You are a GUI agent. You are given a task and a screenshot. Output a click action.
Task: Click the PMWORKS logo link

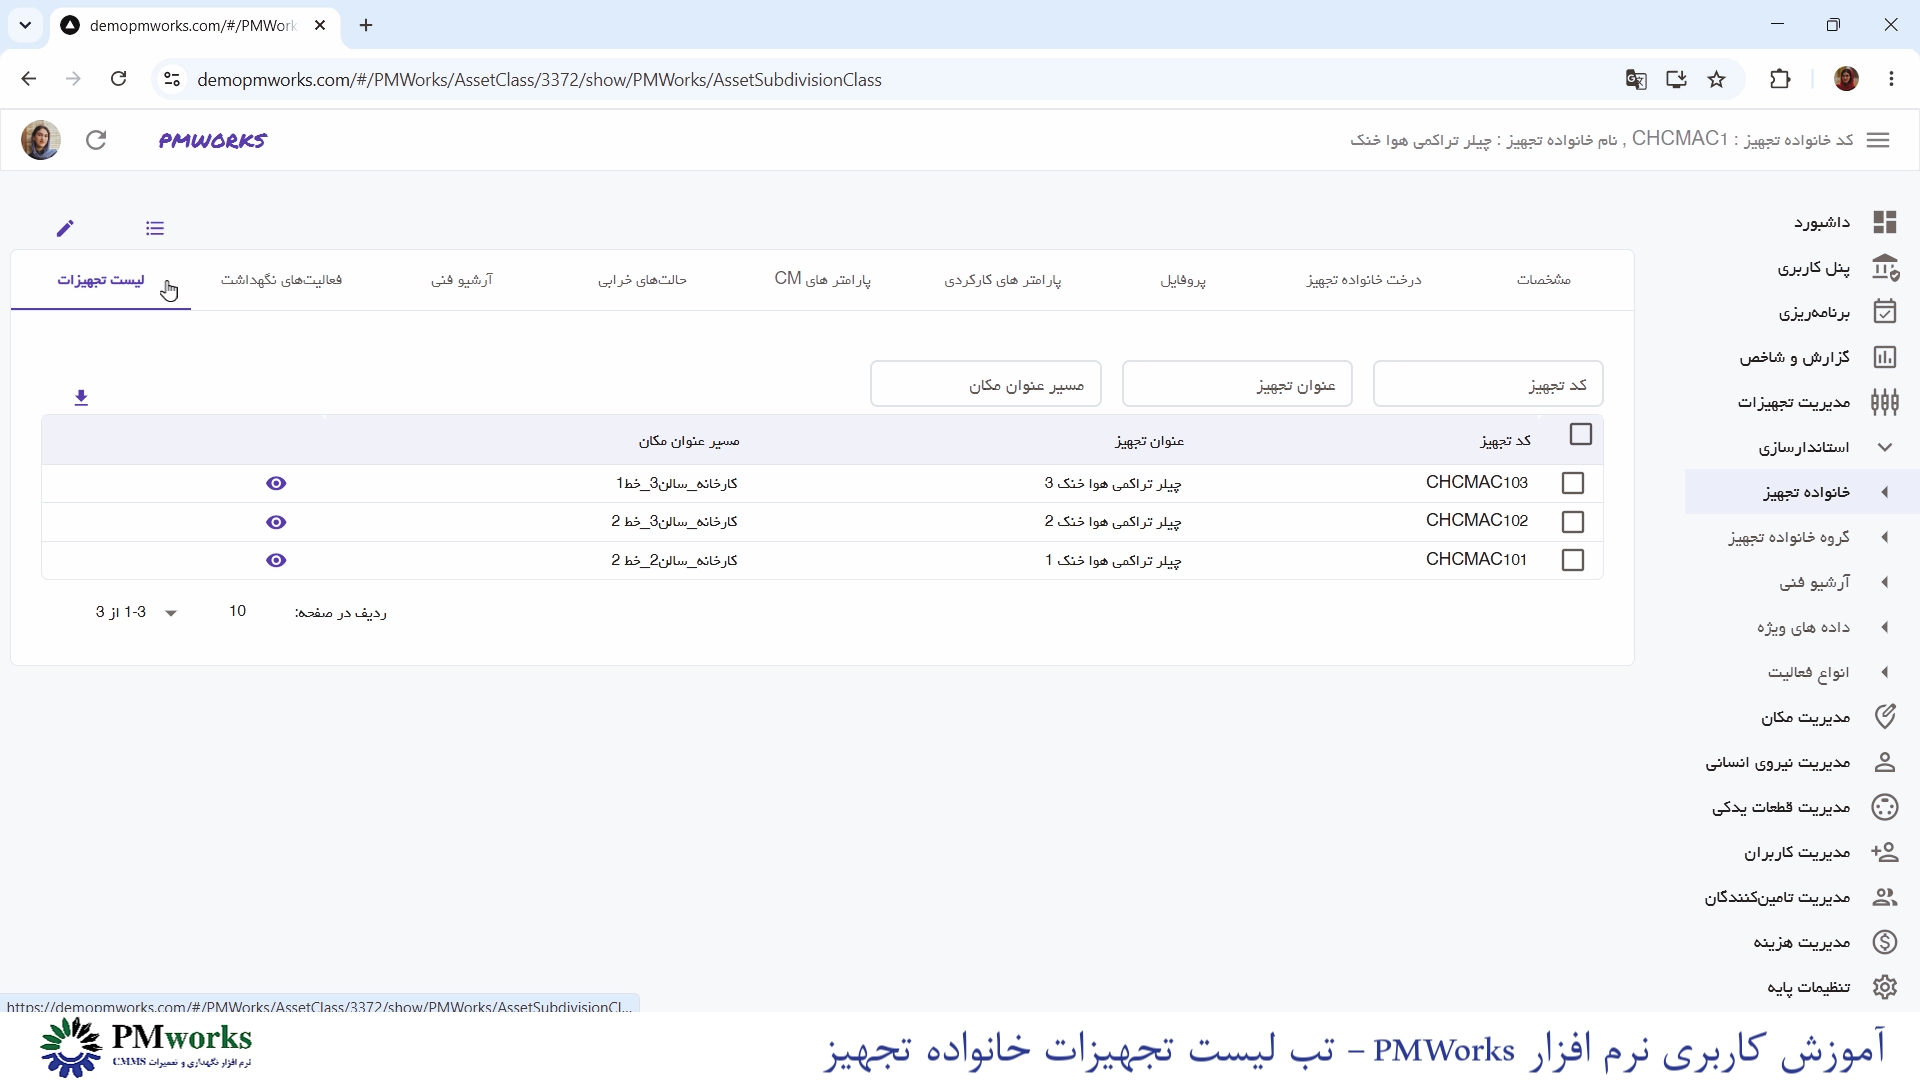[213, 140]
